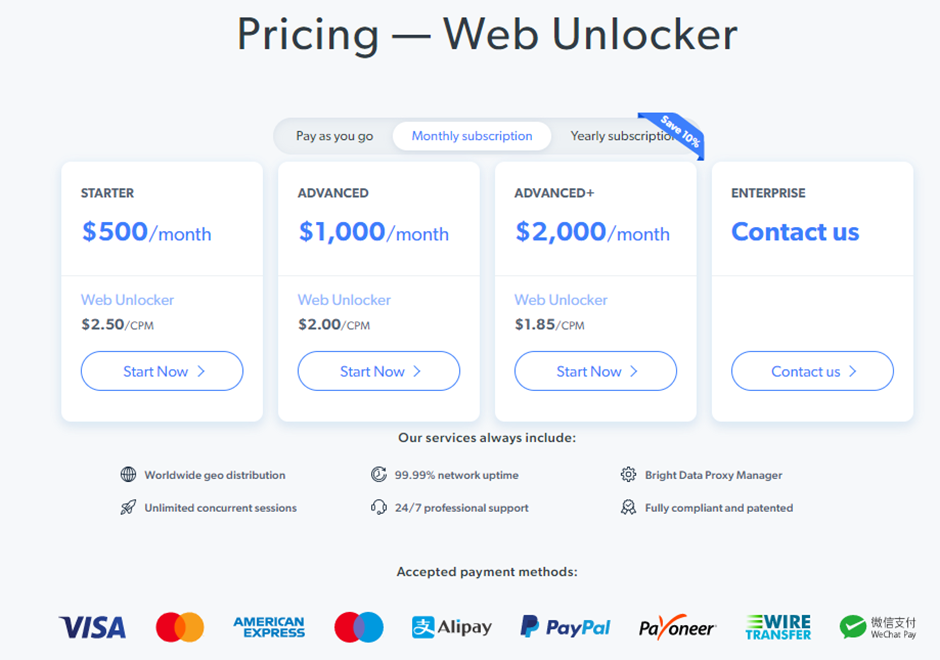Click Start Now on the Advanced+ plan

[x=595, y=371]
